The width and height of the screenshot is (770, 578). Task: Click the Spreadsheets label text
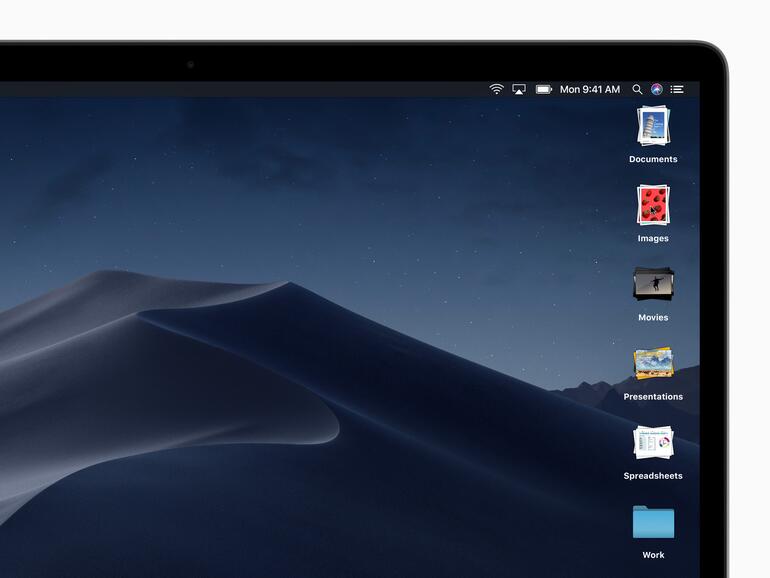653,475
